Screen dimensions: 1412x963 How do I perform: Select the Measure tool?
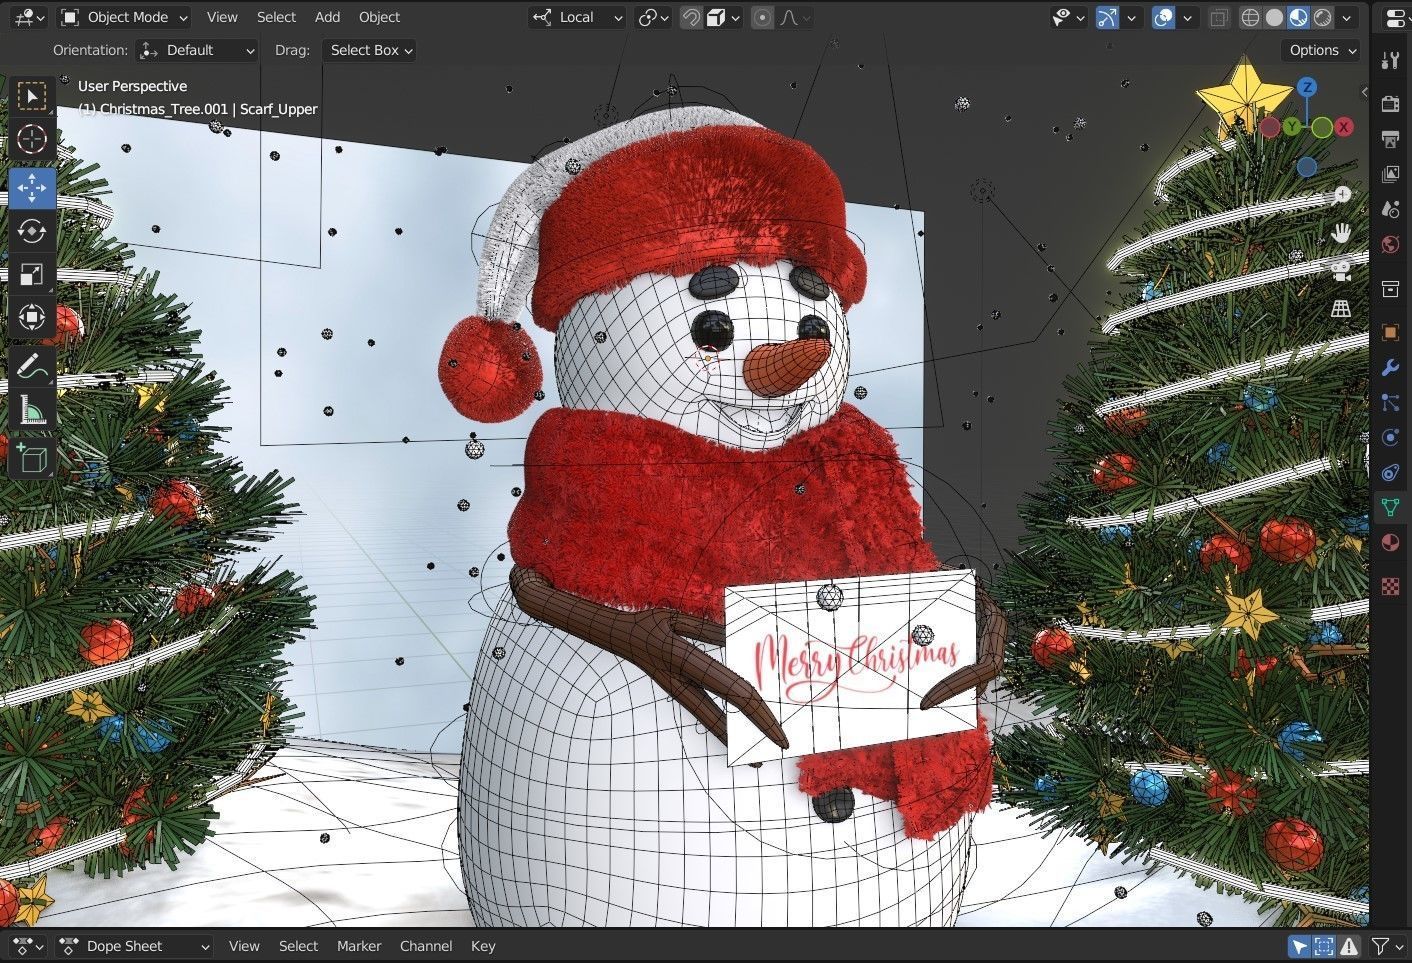(32, 409)
